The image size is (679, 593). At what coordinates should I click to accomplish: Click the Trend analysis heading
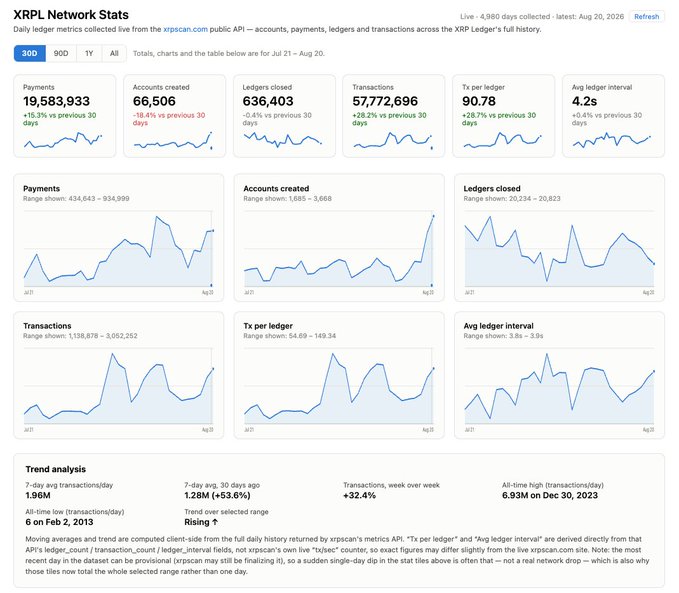(x=55, y=469)
